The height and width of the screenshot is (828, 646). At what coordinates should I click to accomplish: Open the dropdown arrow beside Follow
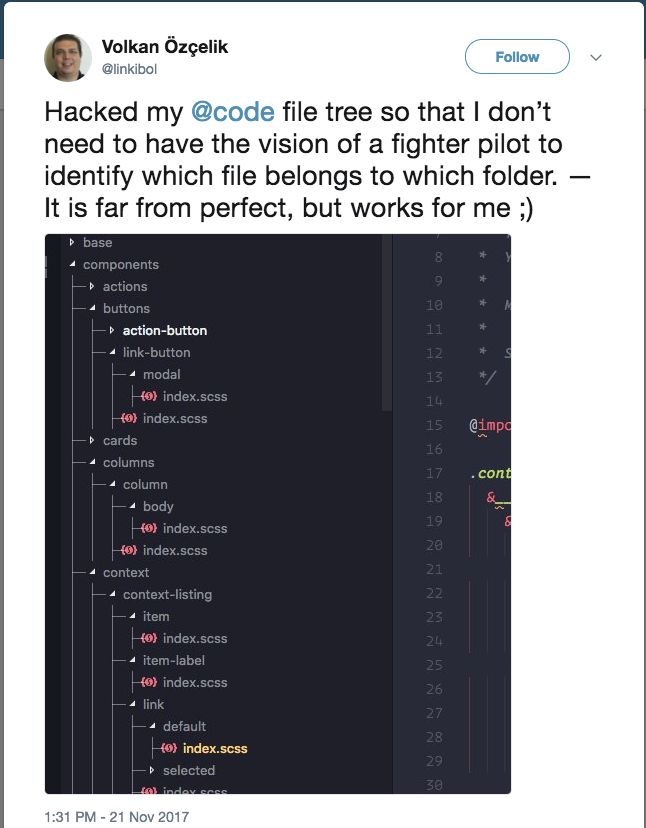coord(596,57)
